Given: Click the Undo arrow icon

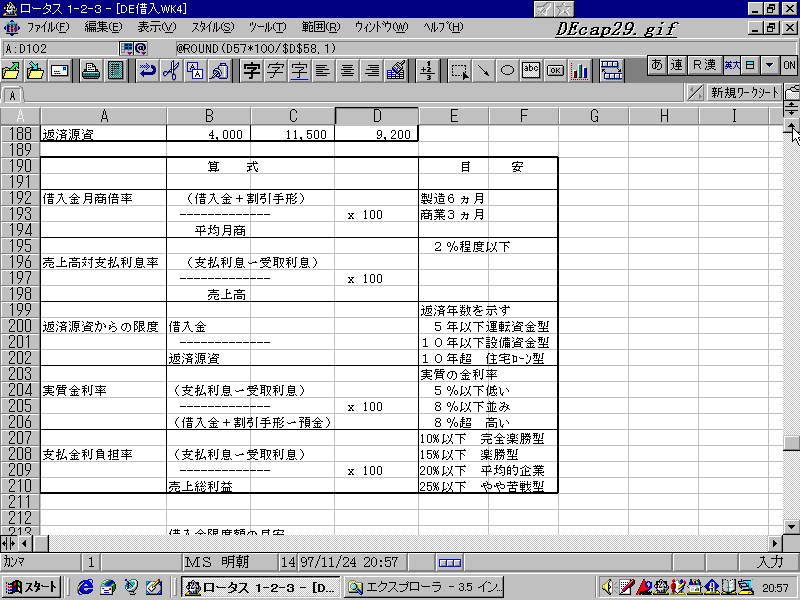Looking at the screenshot, I should [x=147, y=70].
